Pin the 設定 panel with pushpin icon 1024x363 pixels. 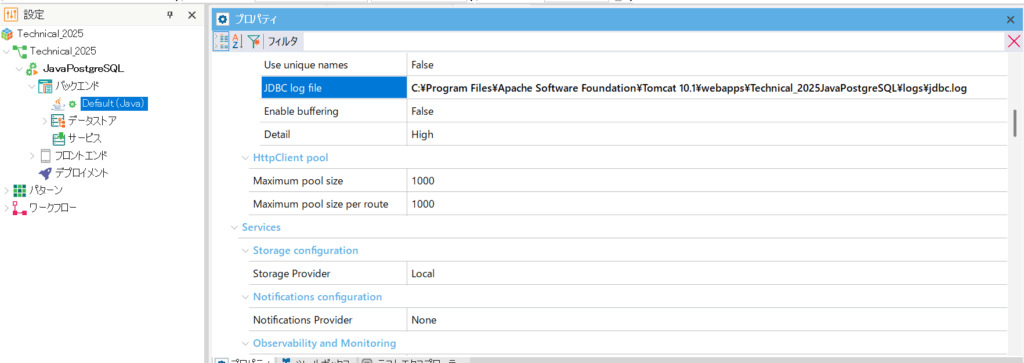click(170, 15)
